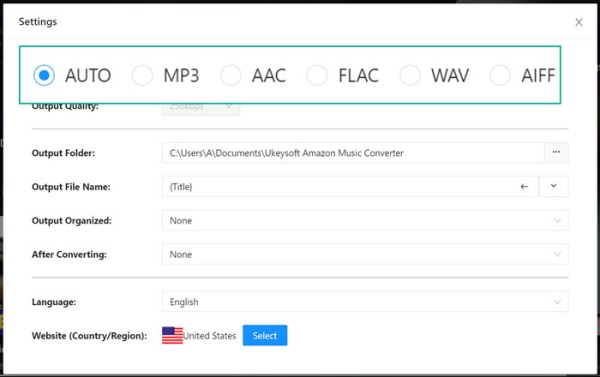Choose the AIFF format radio button
This screenshot has width=600, height=377.
[500, 75]
